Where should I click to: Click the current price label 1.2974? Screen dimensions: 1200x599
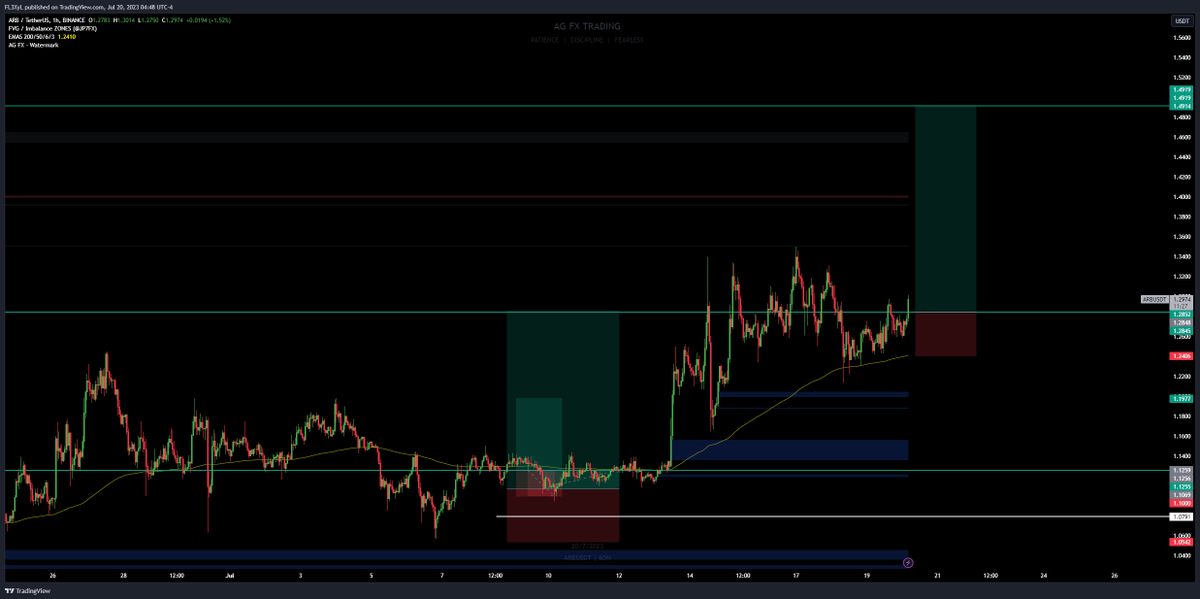(1181, 299)
